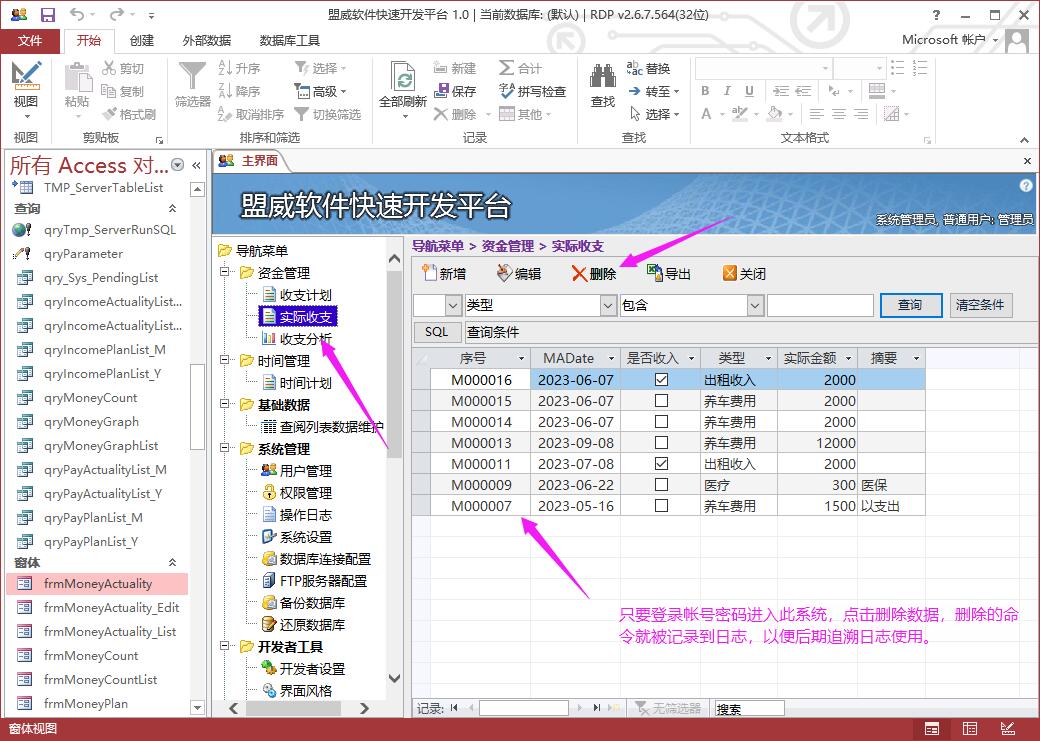This screenshot has height=741, width=1040.
Task: Collapse the 查询 group in navigation pane
Action: (x=172, y=208)
